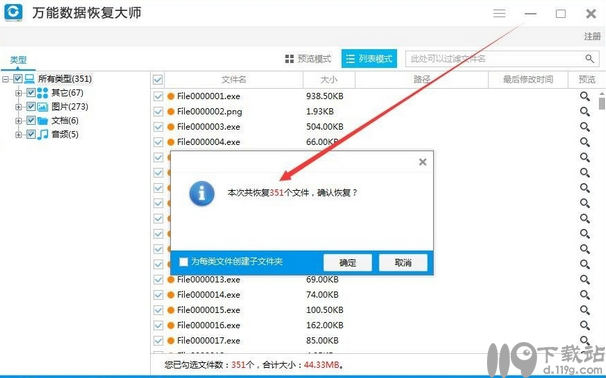Click orange dot icon of File0000016.exe
The image size is (606, 378).
171,325
